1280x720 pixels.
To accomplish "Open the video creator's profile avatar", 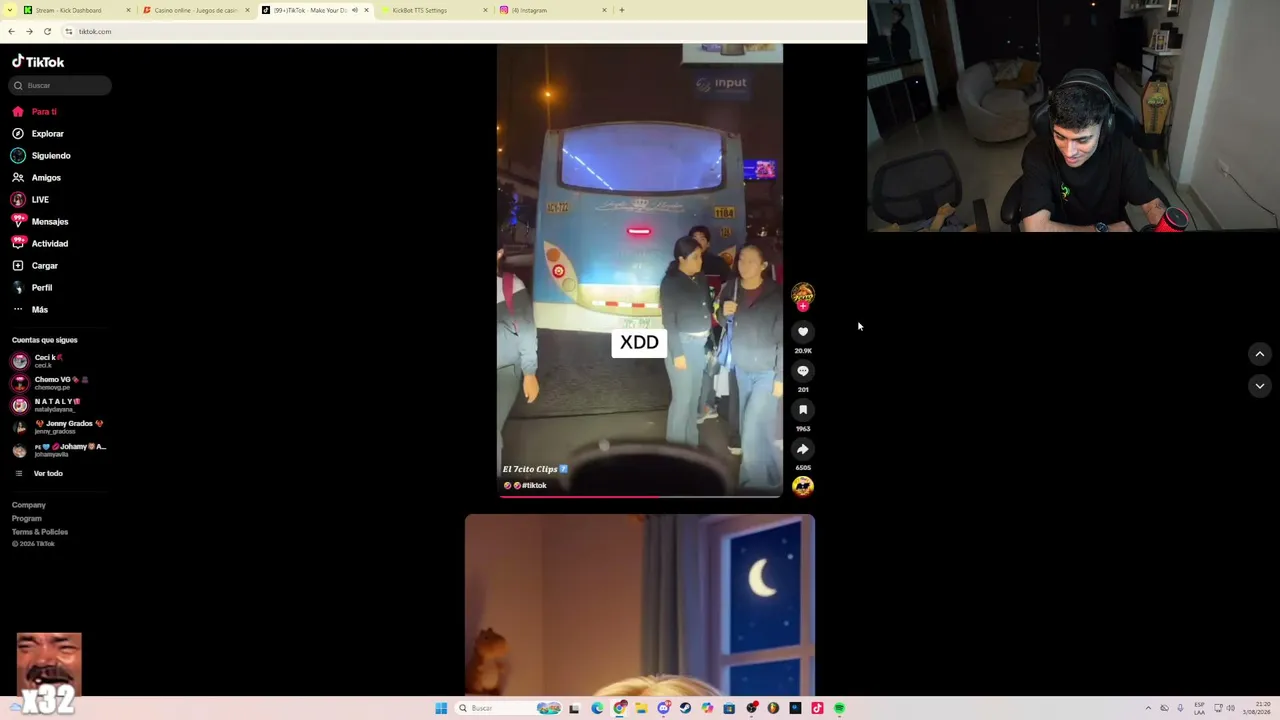I will click(803, 293).
